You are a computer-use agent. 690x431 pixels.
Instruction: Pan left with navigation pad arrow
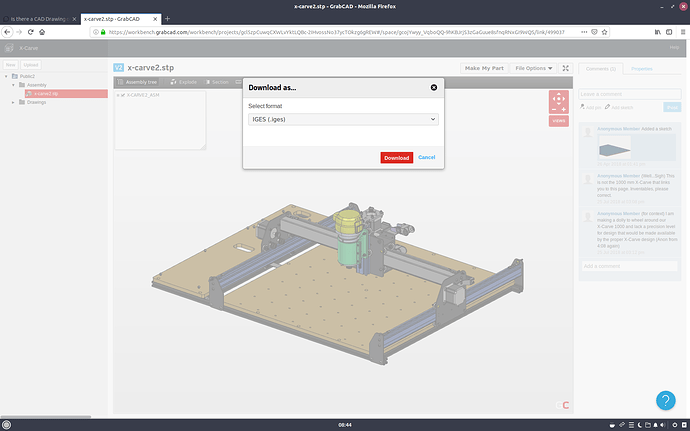553,99
